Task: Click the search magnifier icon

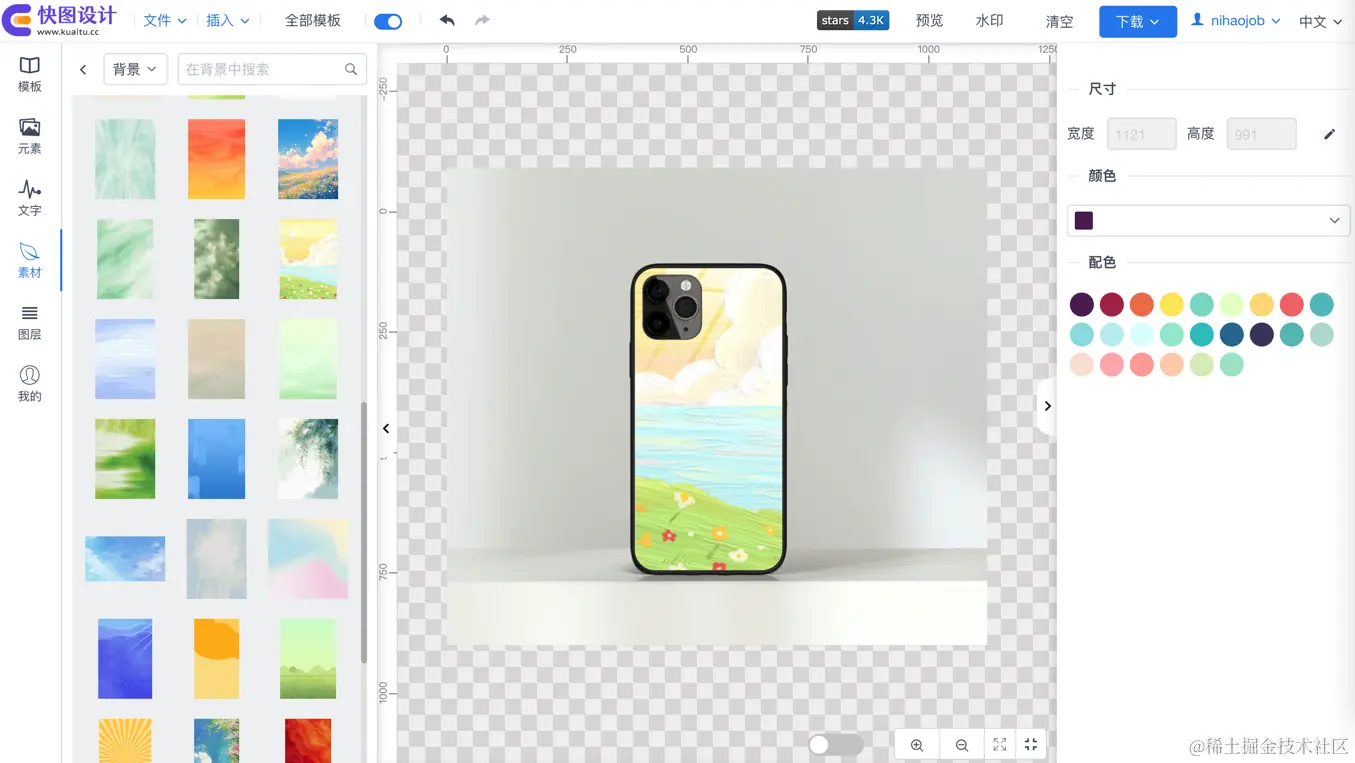Action: click(x=351, y=70)
